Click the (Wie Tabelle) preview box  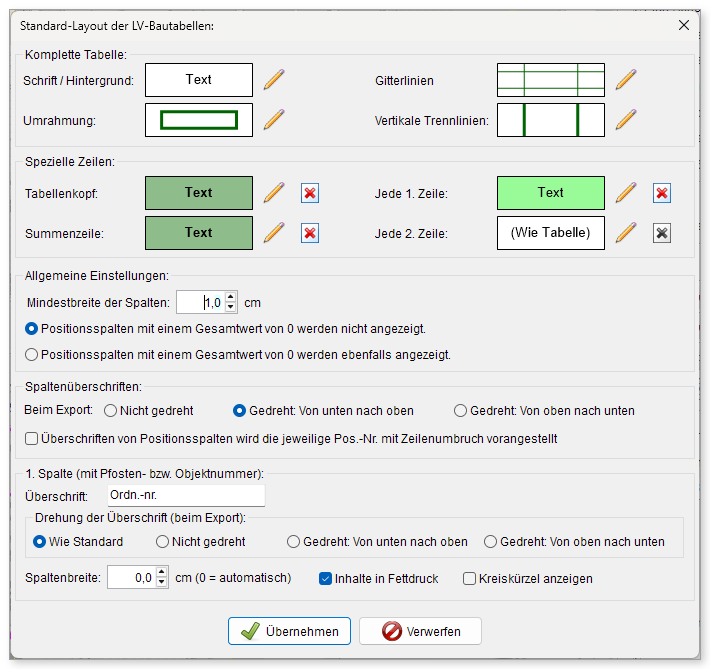coord(551,233)
